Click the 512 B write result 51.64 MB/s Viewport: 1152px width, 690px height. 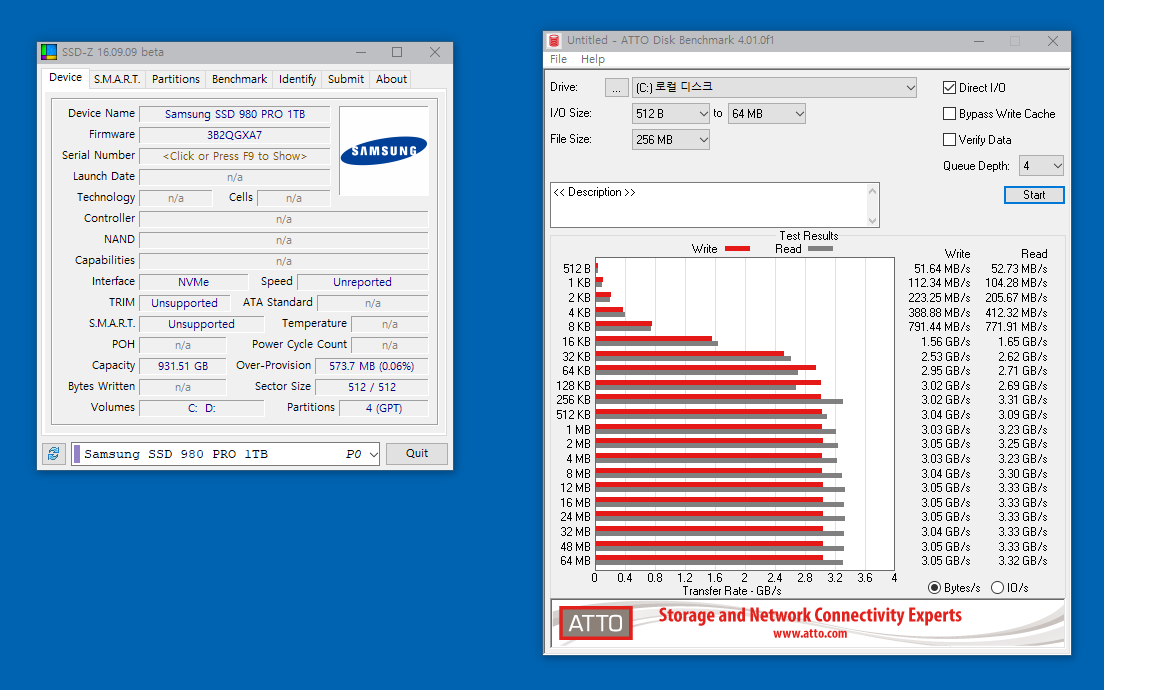point(942,269)
